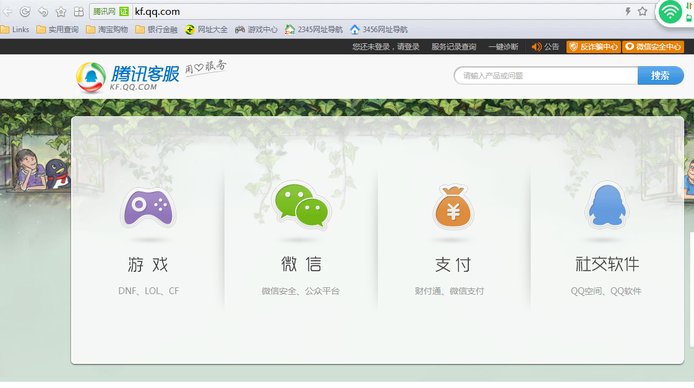
Task: Click the green WeChat bubbles icon
Action: pos(301,205)
